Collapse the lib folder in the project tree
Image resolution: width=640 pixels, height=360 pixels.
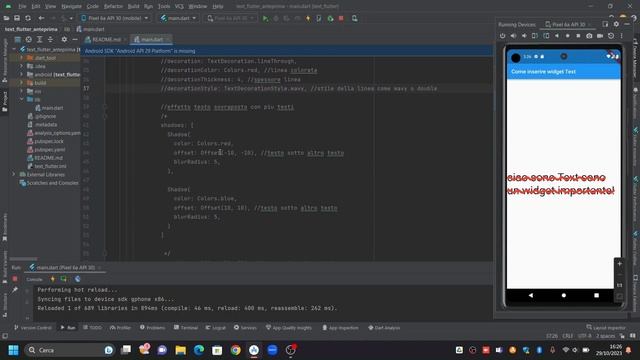click(22, 99)
